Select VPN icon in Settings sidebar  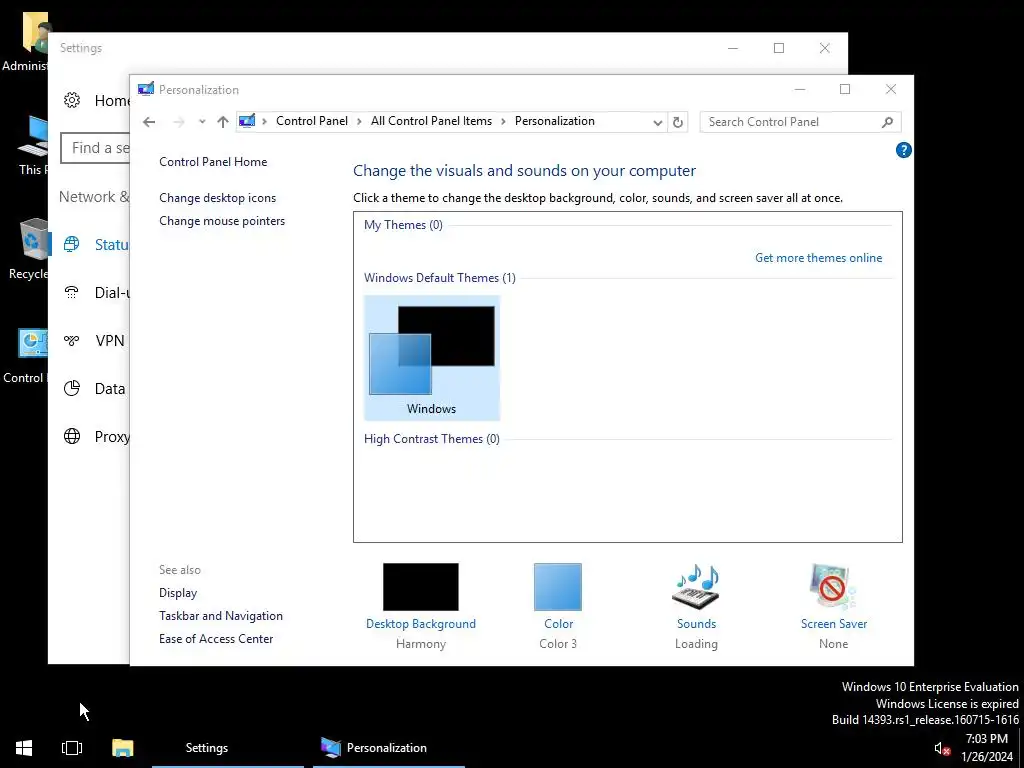(x=72, y=340)
